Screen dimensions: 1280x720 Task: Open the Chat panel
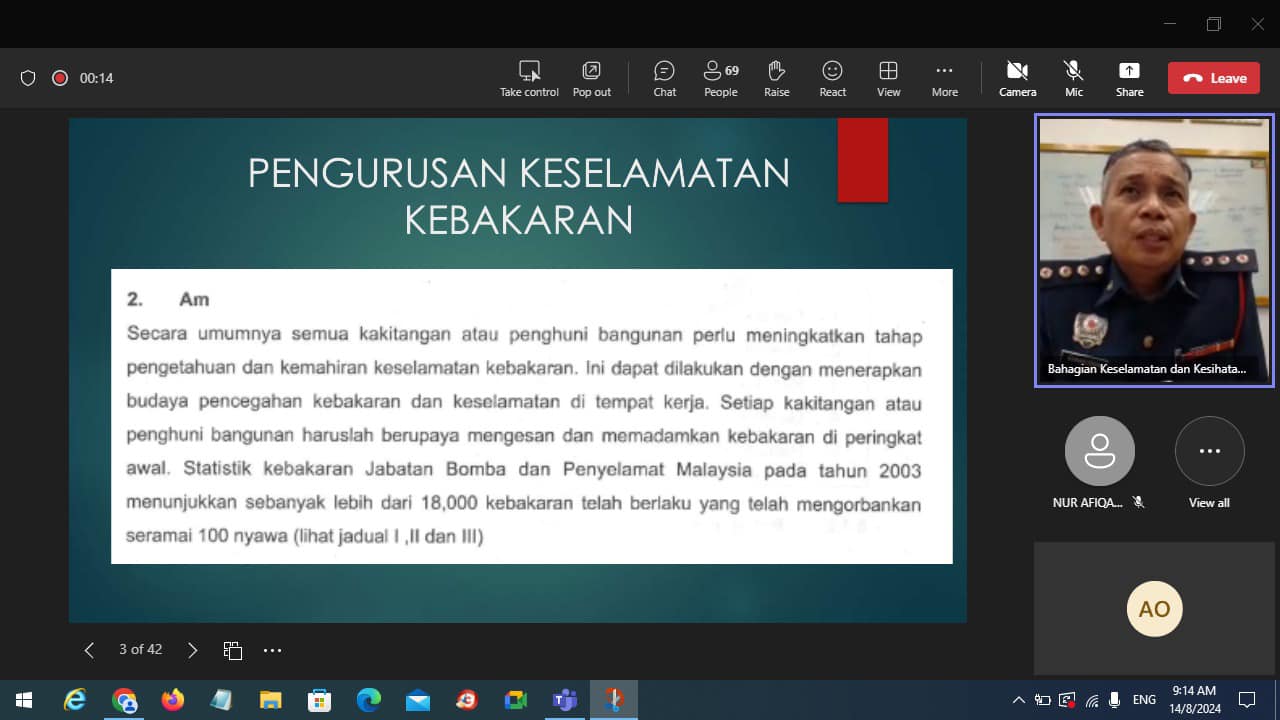[x=664, y=78]
